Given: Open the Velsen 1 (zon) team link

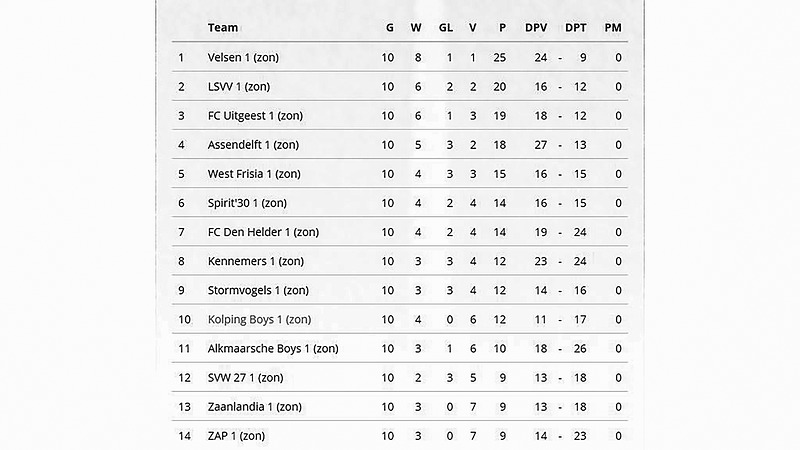Looking at the screenshot, I should [243, 58].
